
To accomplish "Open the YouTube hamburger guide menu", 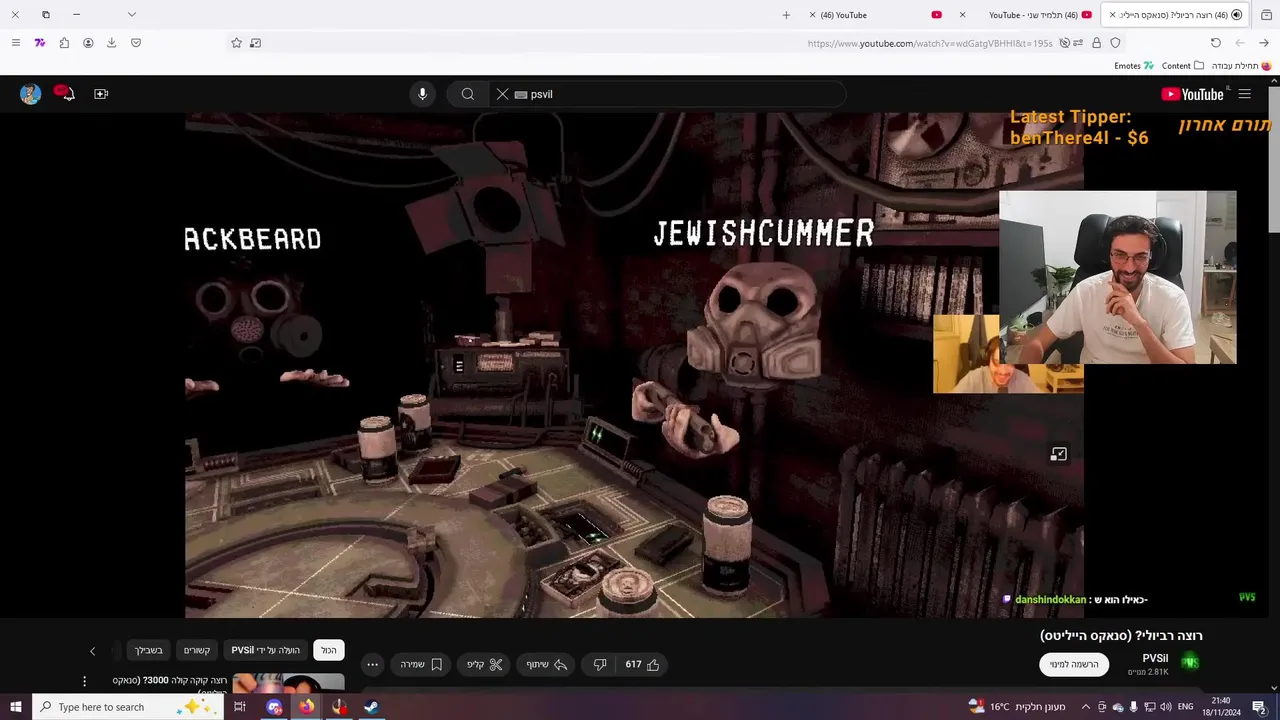I will (x=1244, y=94).
